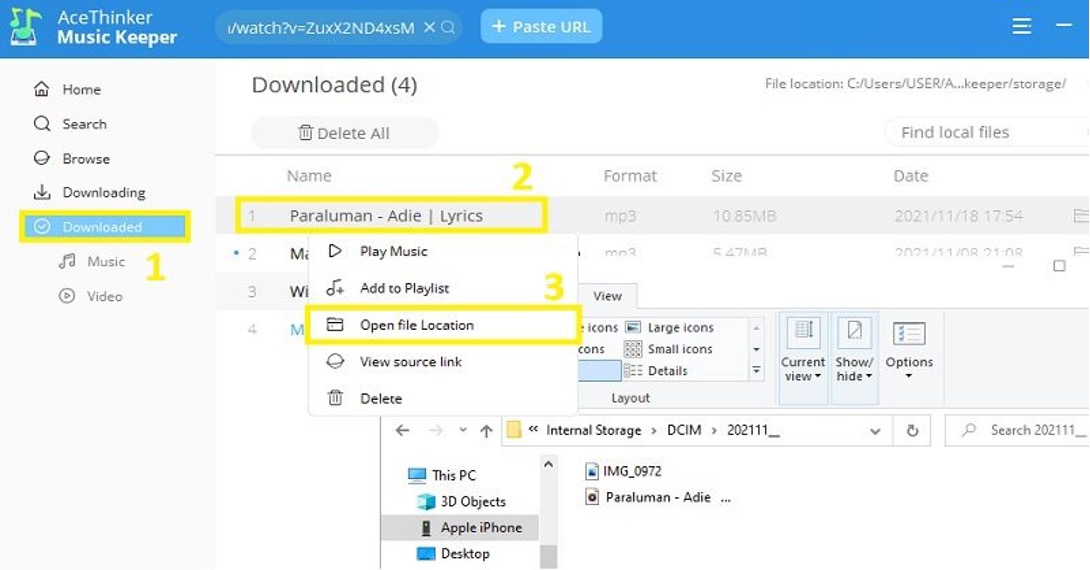This screenshot has width=1090, height=570.
Task: Select Details layout
Action: (x=656, y=370)
